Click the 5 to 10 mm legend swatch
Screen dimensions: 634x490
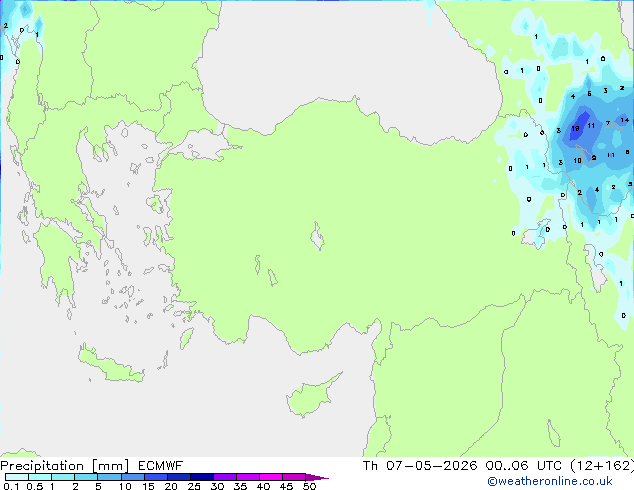tap(109, 477)
